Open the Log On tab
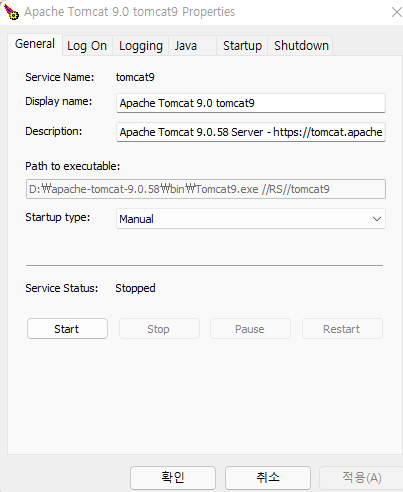This screenshot has height=492, width=403. pyautogui.click(x=87, y=46)
